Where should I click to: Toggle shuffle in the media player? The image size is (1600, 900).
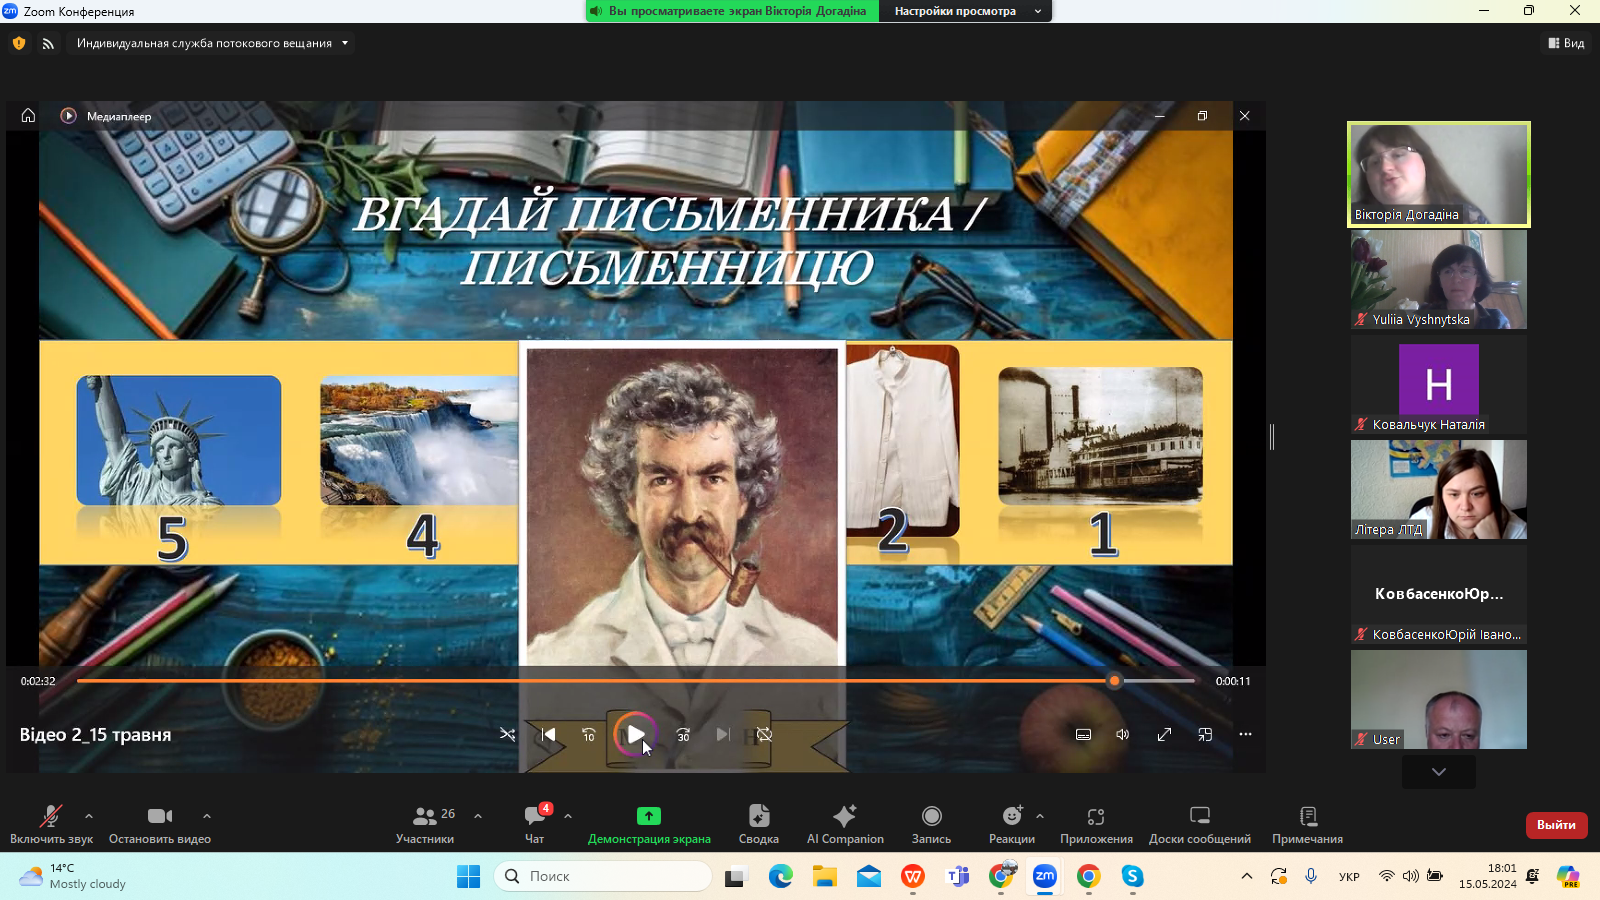pos(507,735)
